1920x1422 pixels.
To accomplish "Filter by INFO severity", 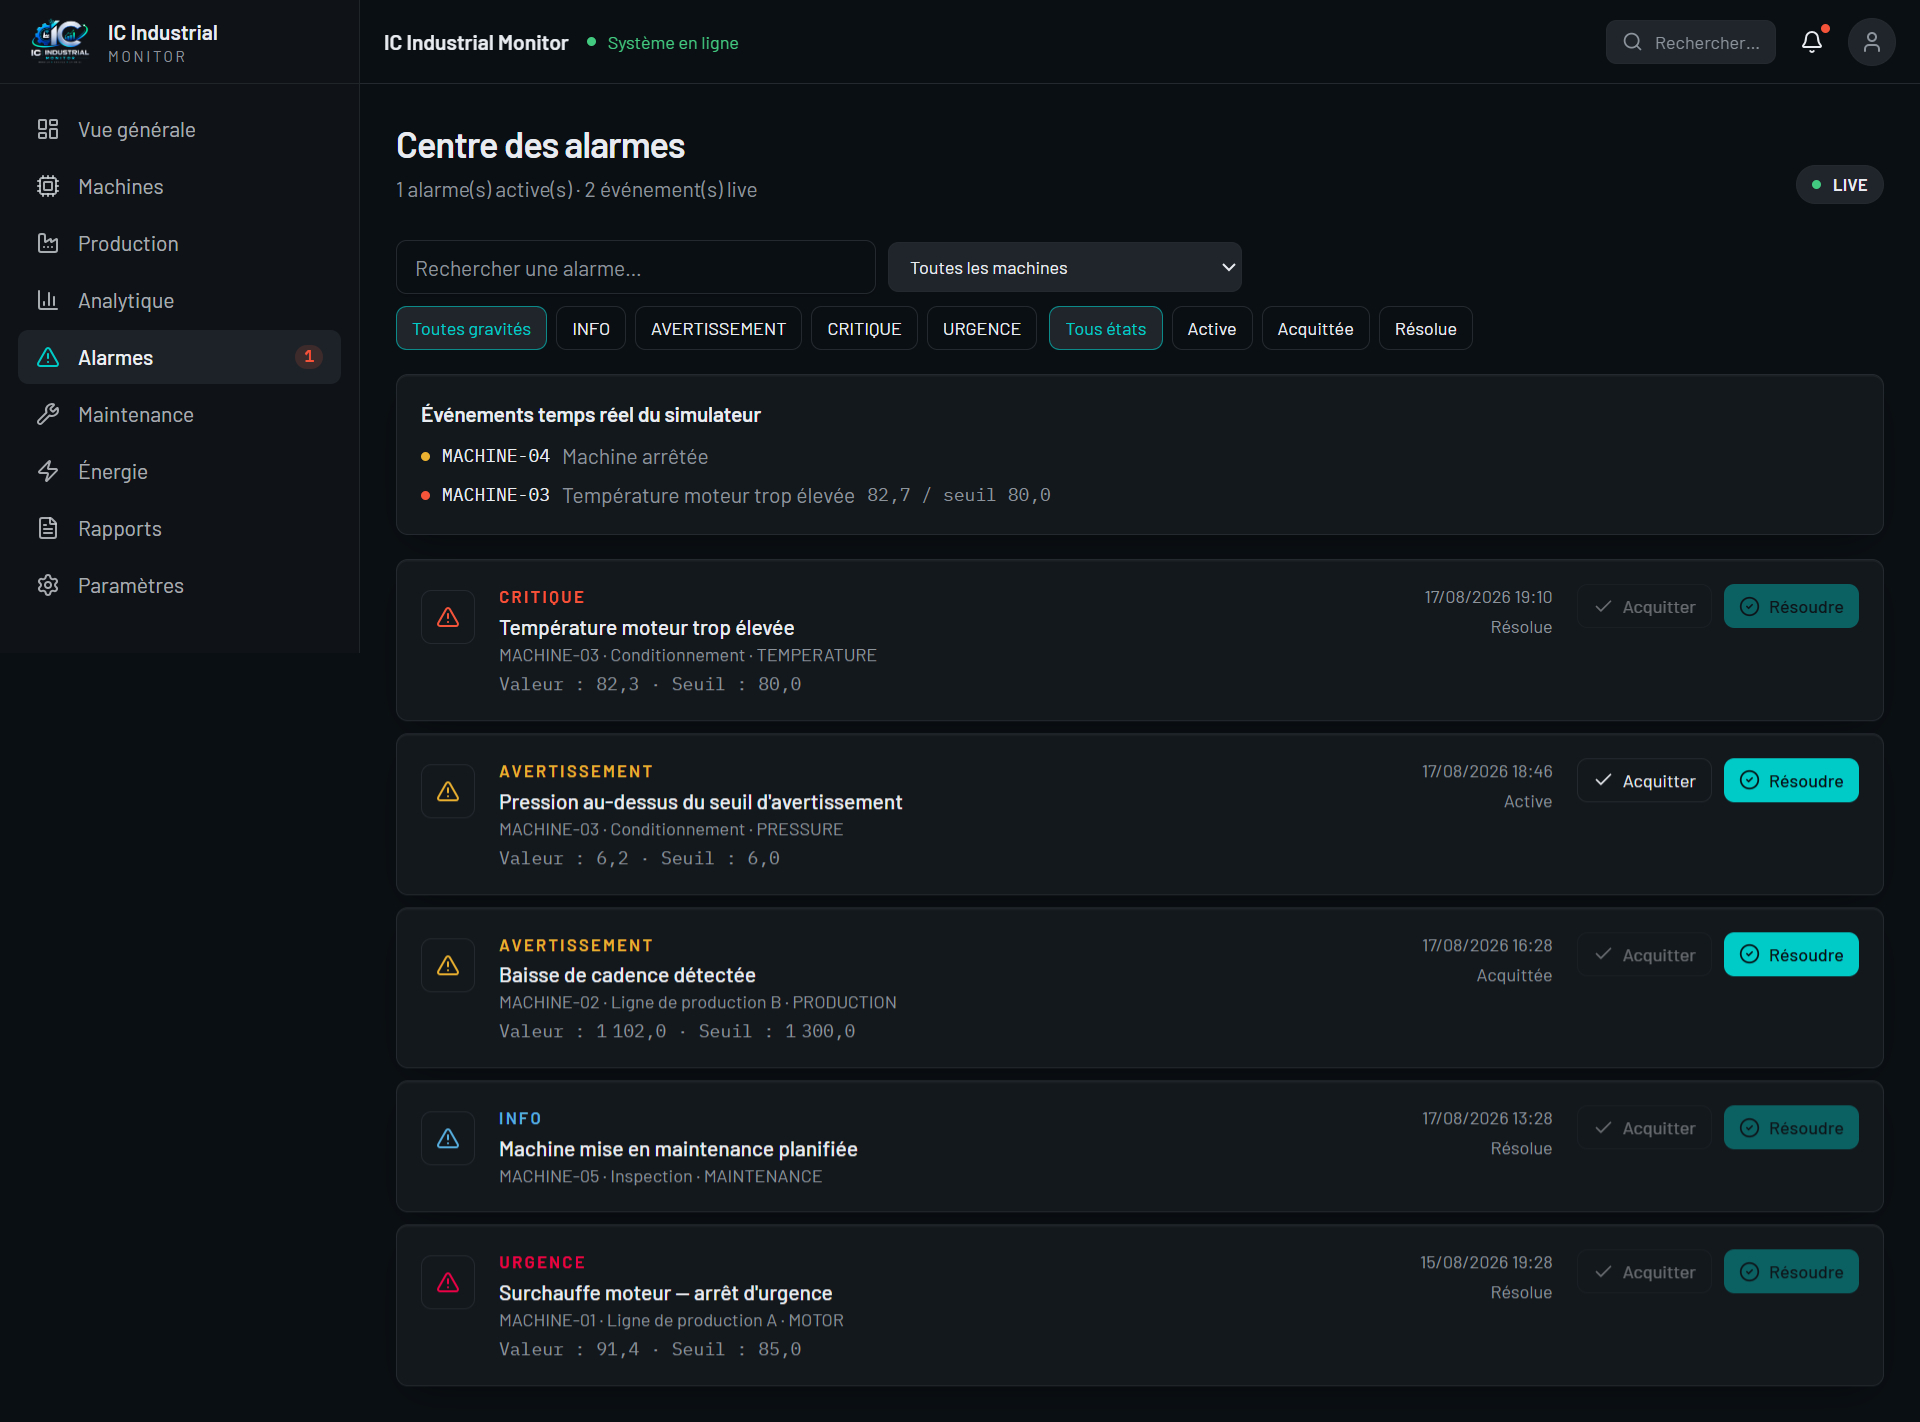I will pos(591,328).
